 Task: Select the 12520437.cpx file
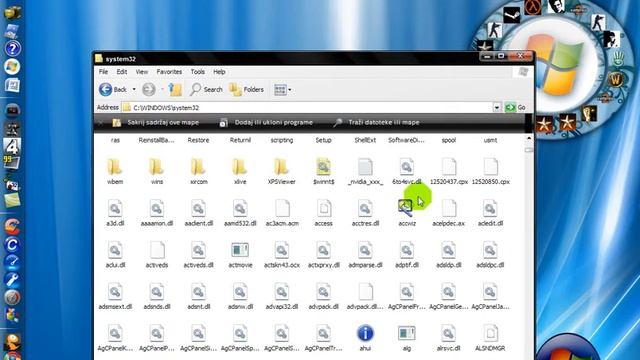point(449,171)
